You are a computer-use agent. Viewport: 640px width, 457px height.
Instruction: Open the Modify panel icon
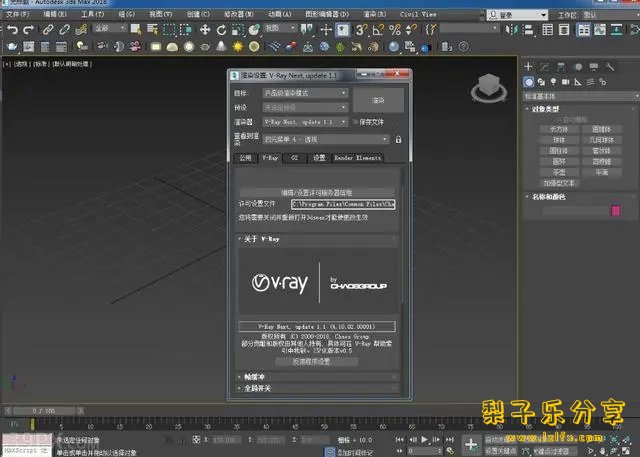pyautogui.click(x=544, y=67)
